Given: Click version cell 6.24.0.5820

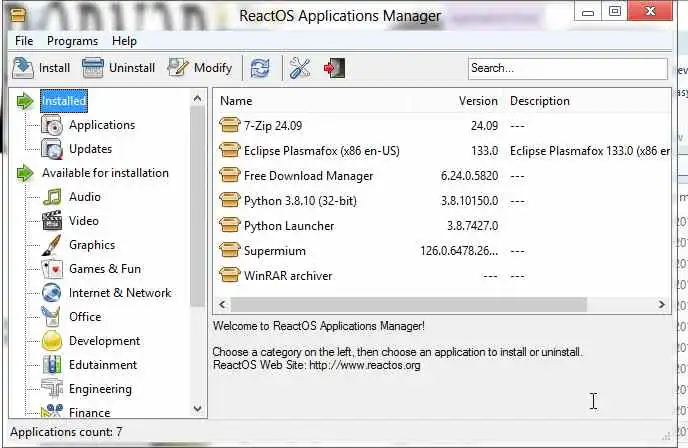Looking at the screenshot, I should point(469,176).
